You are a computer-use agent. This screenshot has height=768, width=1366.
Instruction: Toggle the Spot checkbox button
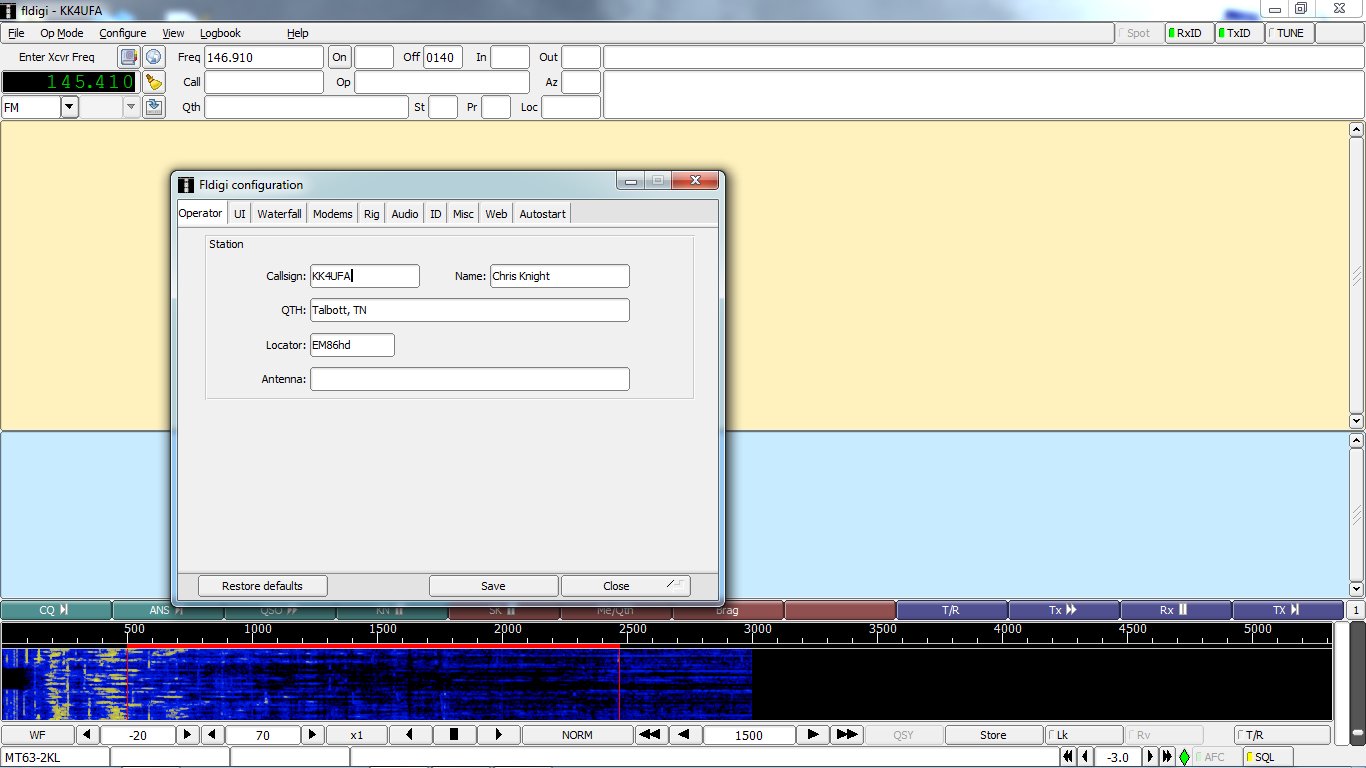click(x=1138, y=33)
